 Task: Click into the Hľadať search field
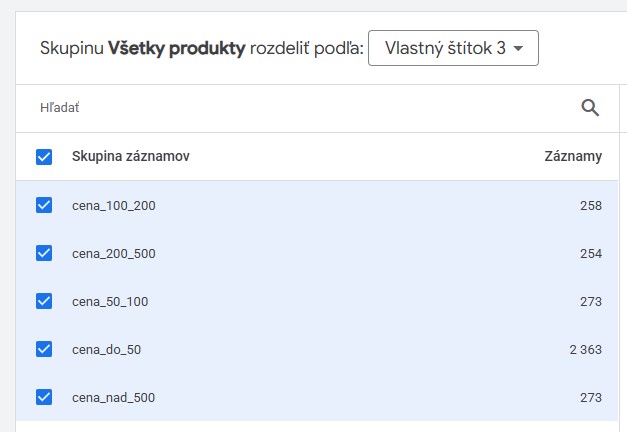coord(300,108)
